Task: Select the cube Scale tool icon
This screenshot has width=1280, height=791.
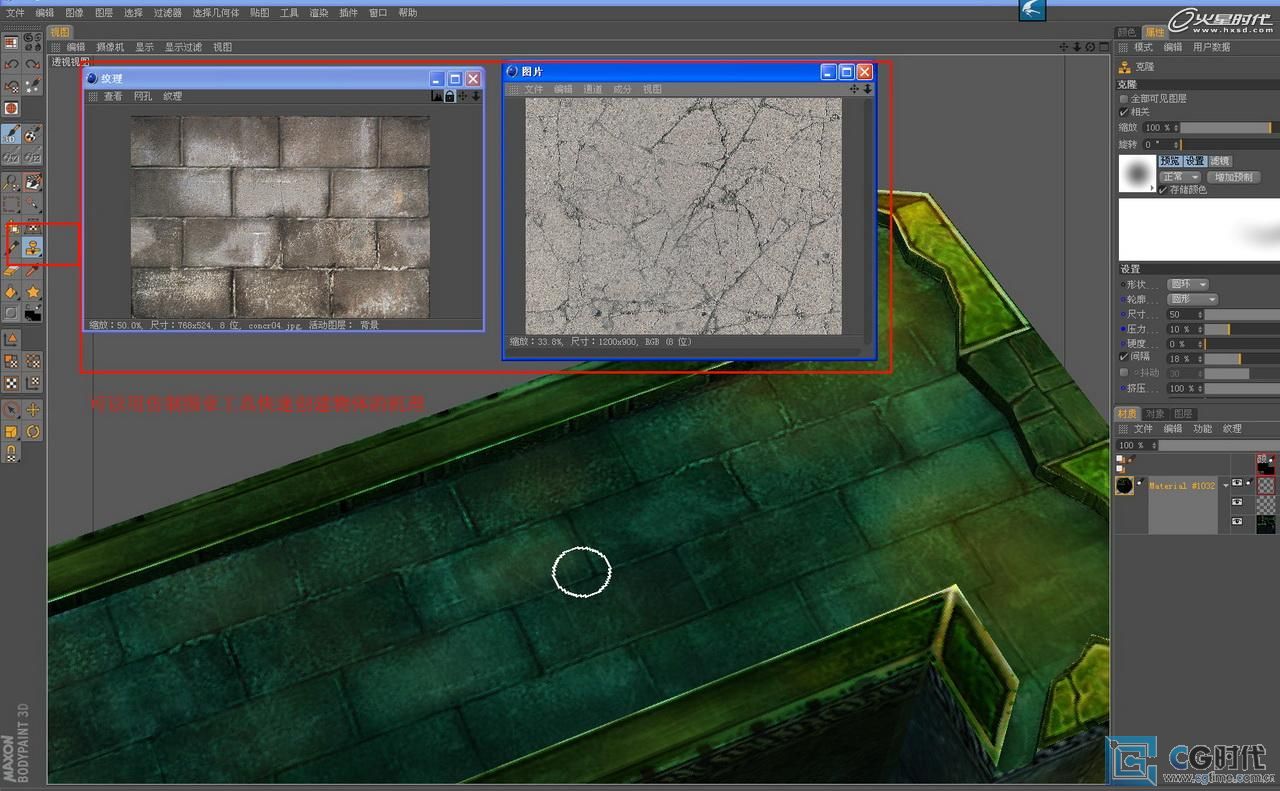Action: coord(11,431)
